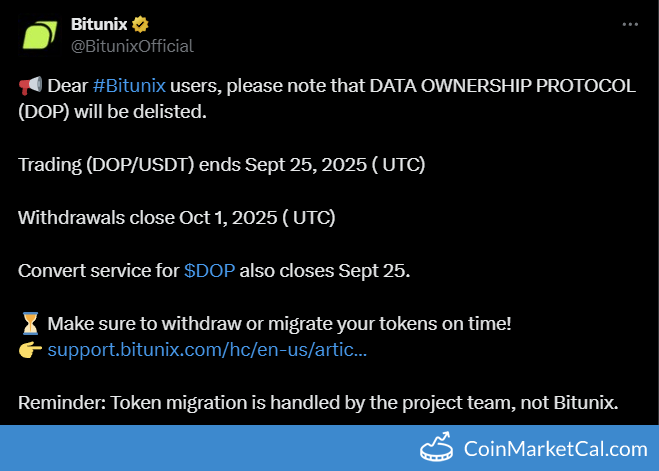Click the 'Make sure to withdraw' text
The image size is (659, 471).
(280, 324)
